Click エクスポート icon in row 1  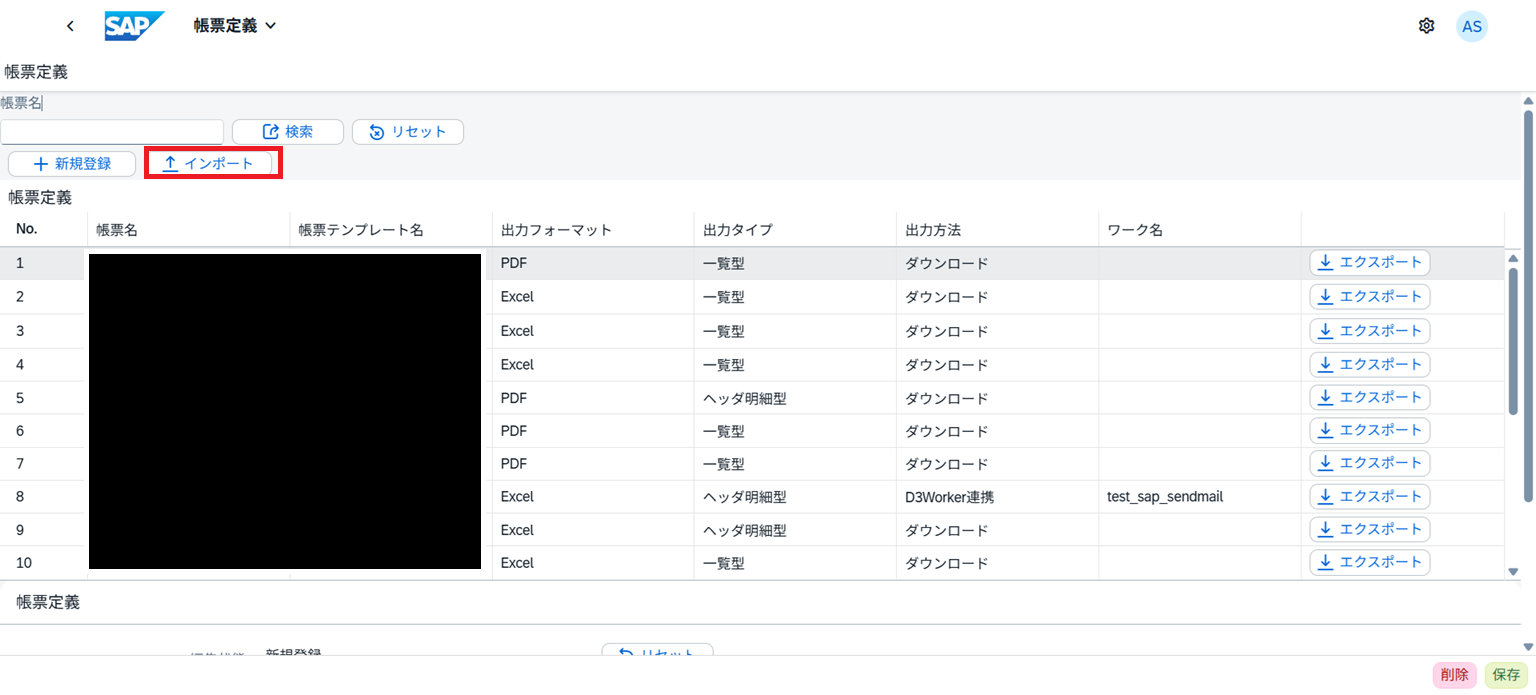point(1326,263)
